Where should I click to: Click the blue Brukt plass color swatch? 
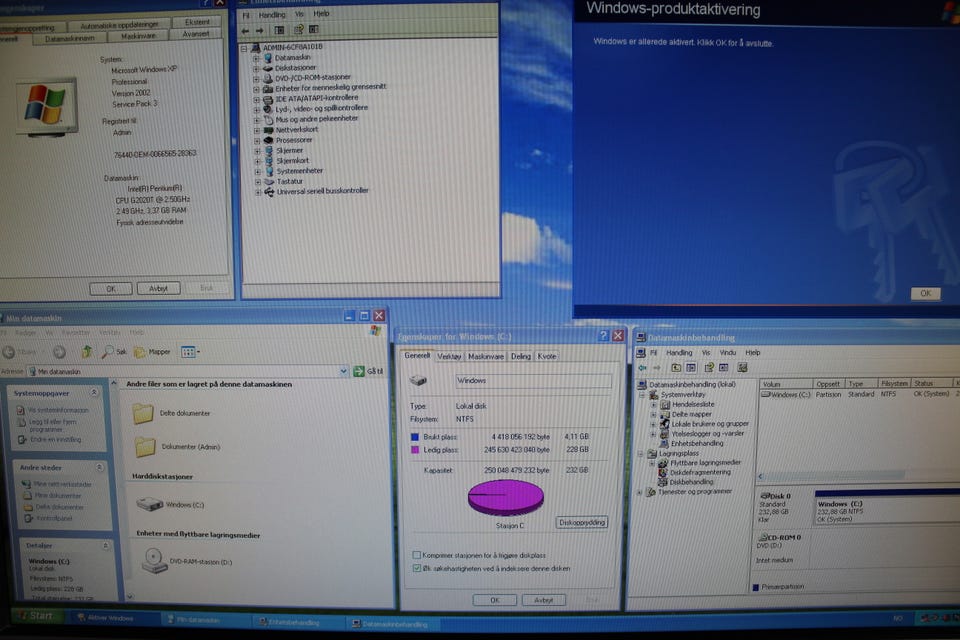414,437
